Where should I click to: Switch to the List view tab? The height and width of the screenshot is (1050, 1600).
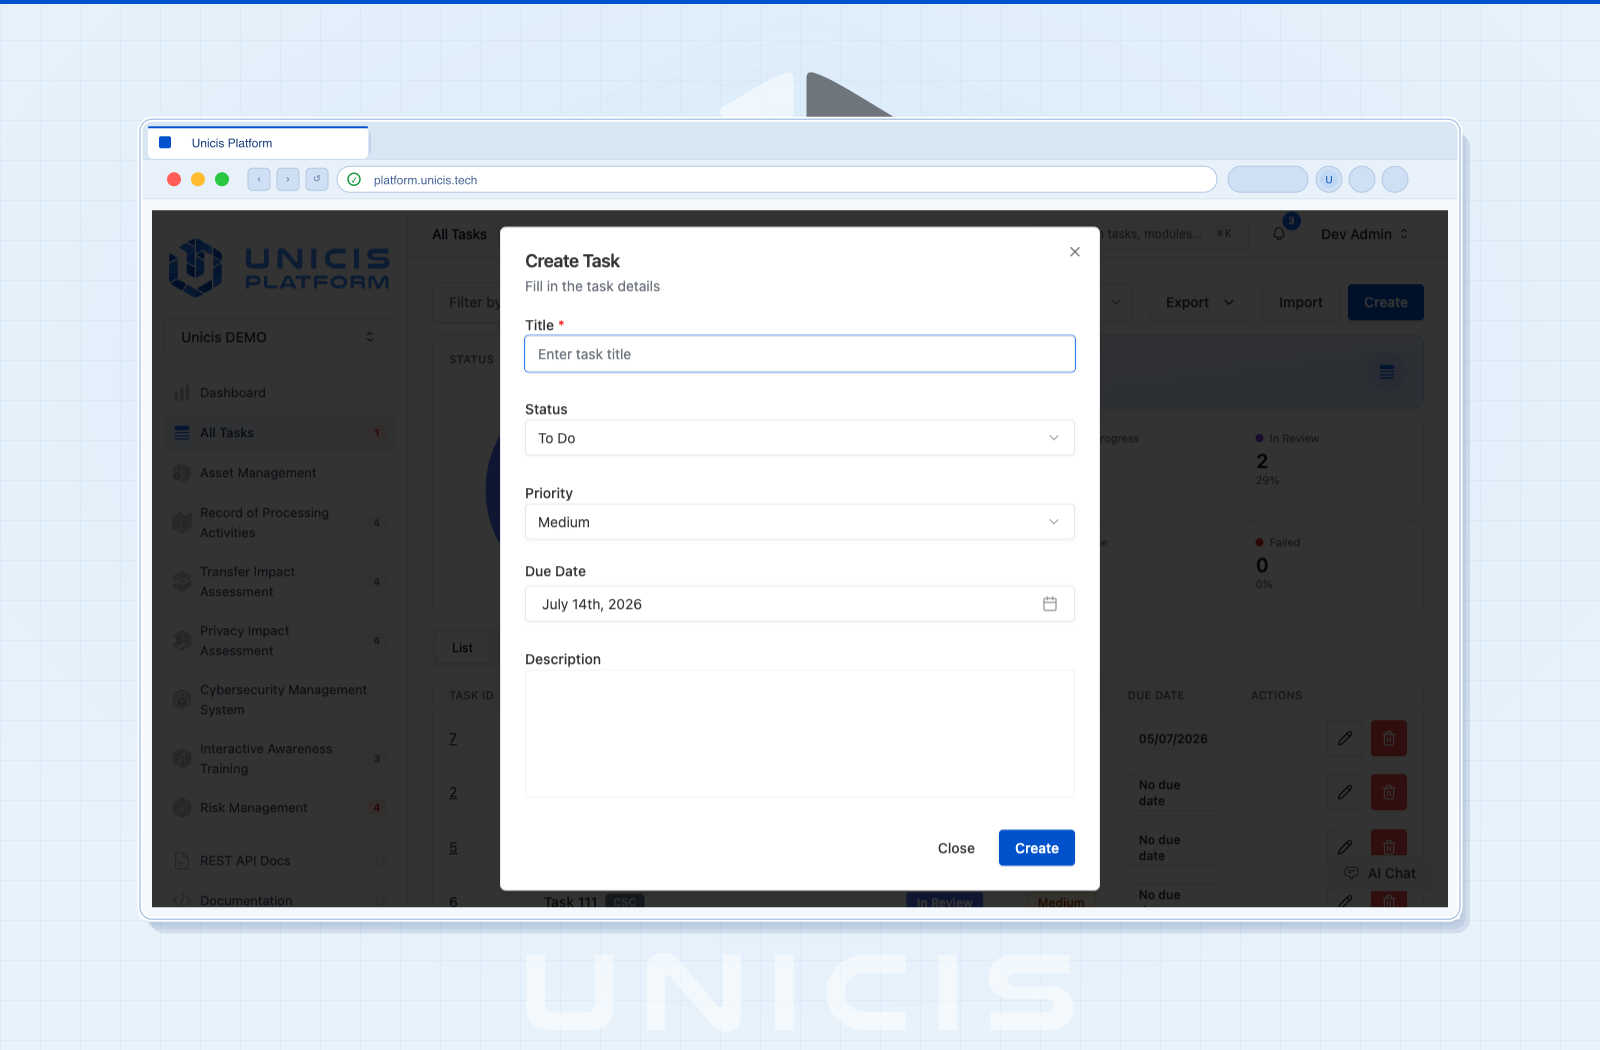coord(462,648)
